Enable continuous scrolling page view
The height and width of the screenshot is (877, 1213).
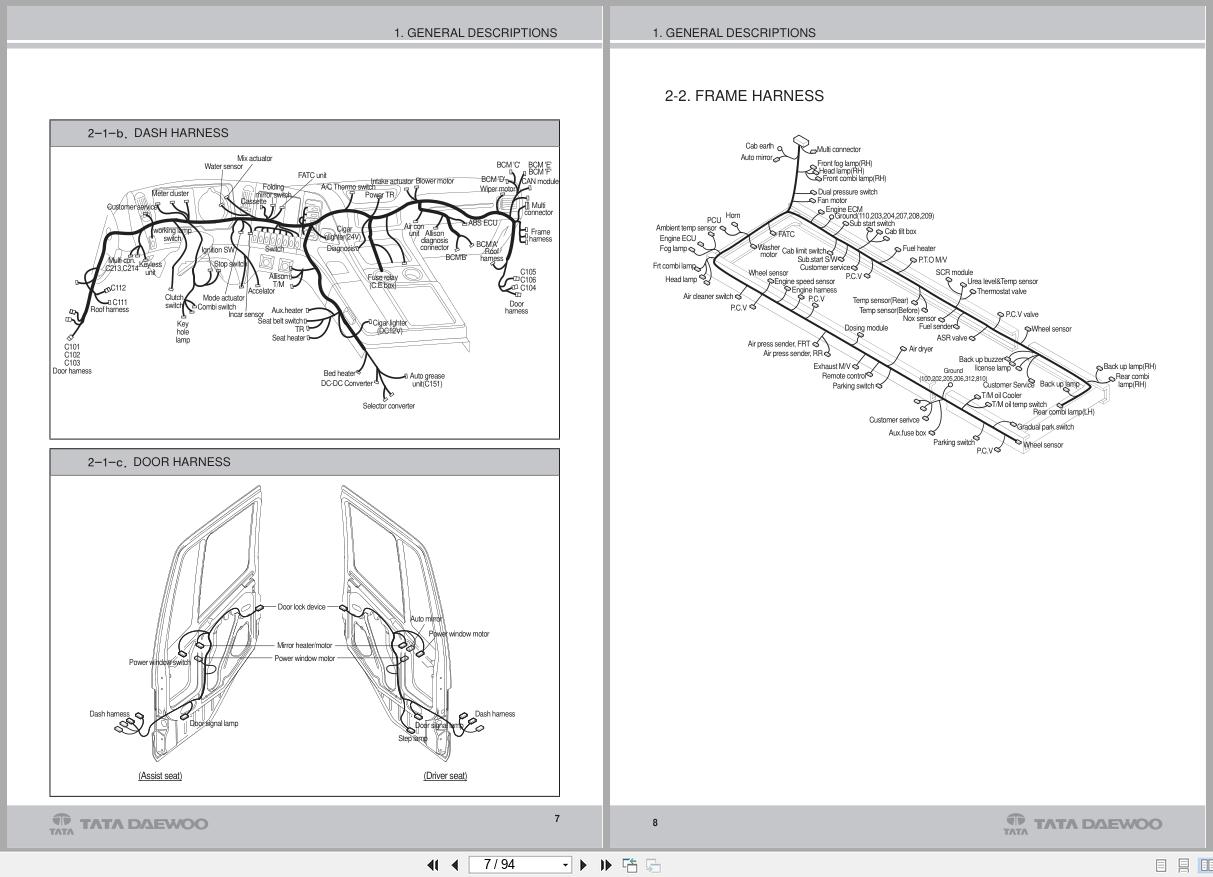pyautogui.click(x=1184, y=864)
